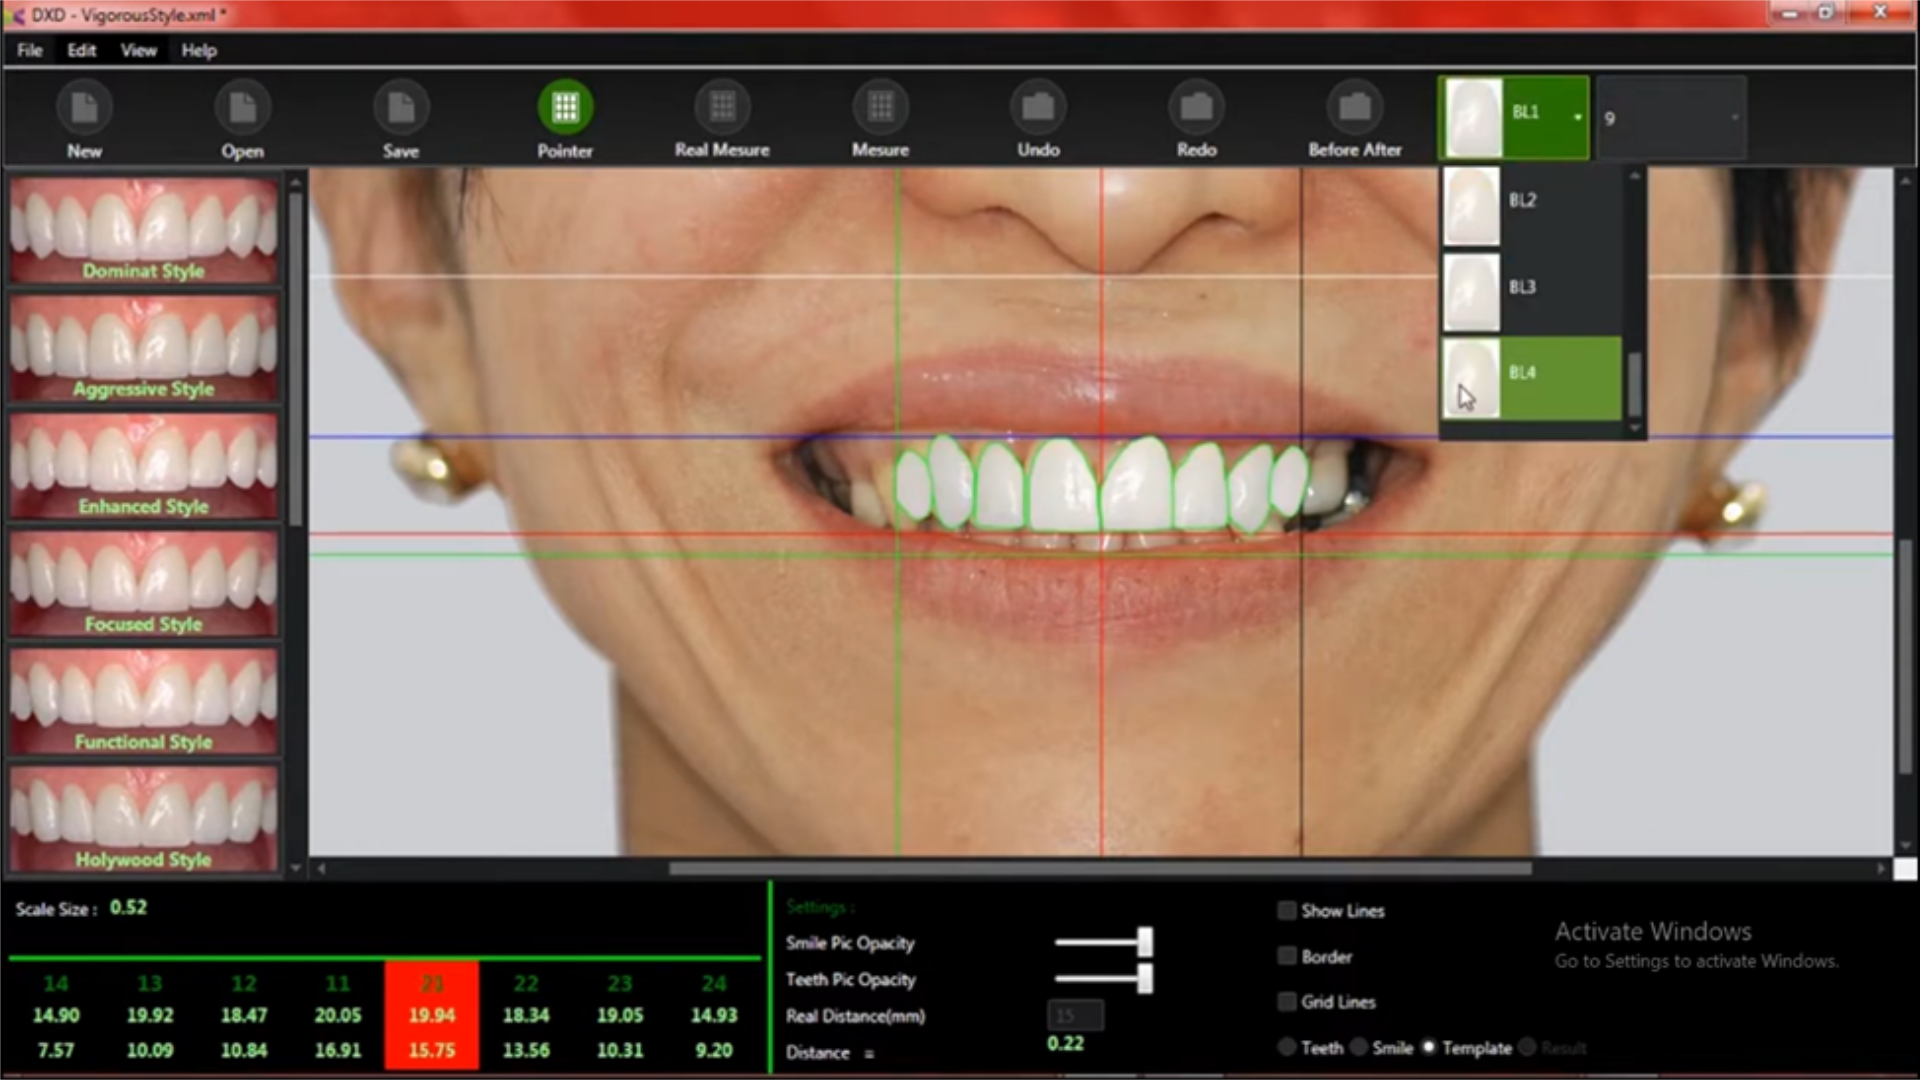Open the View menu
1920x1080 pixels.
tap(139, 50)
